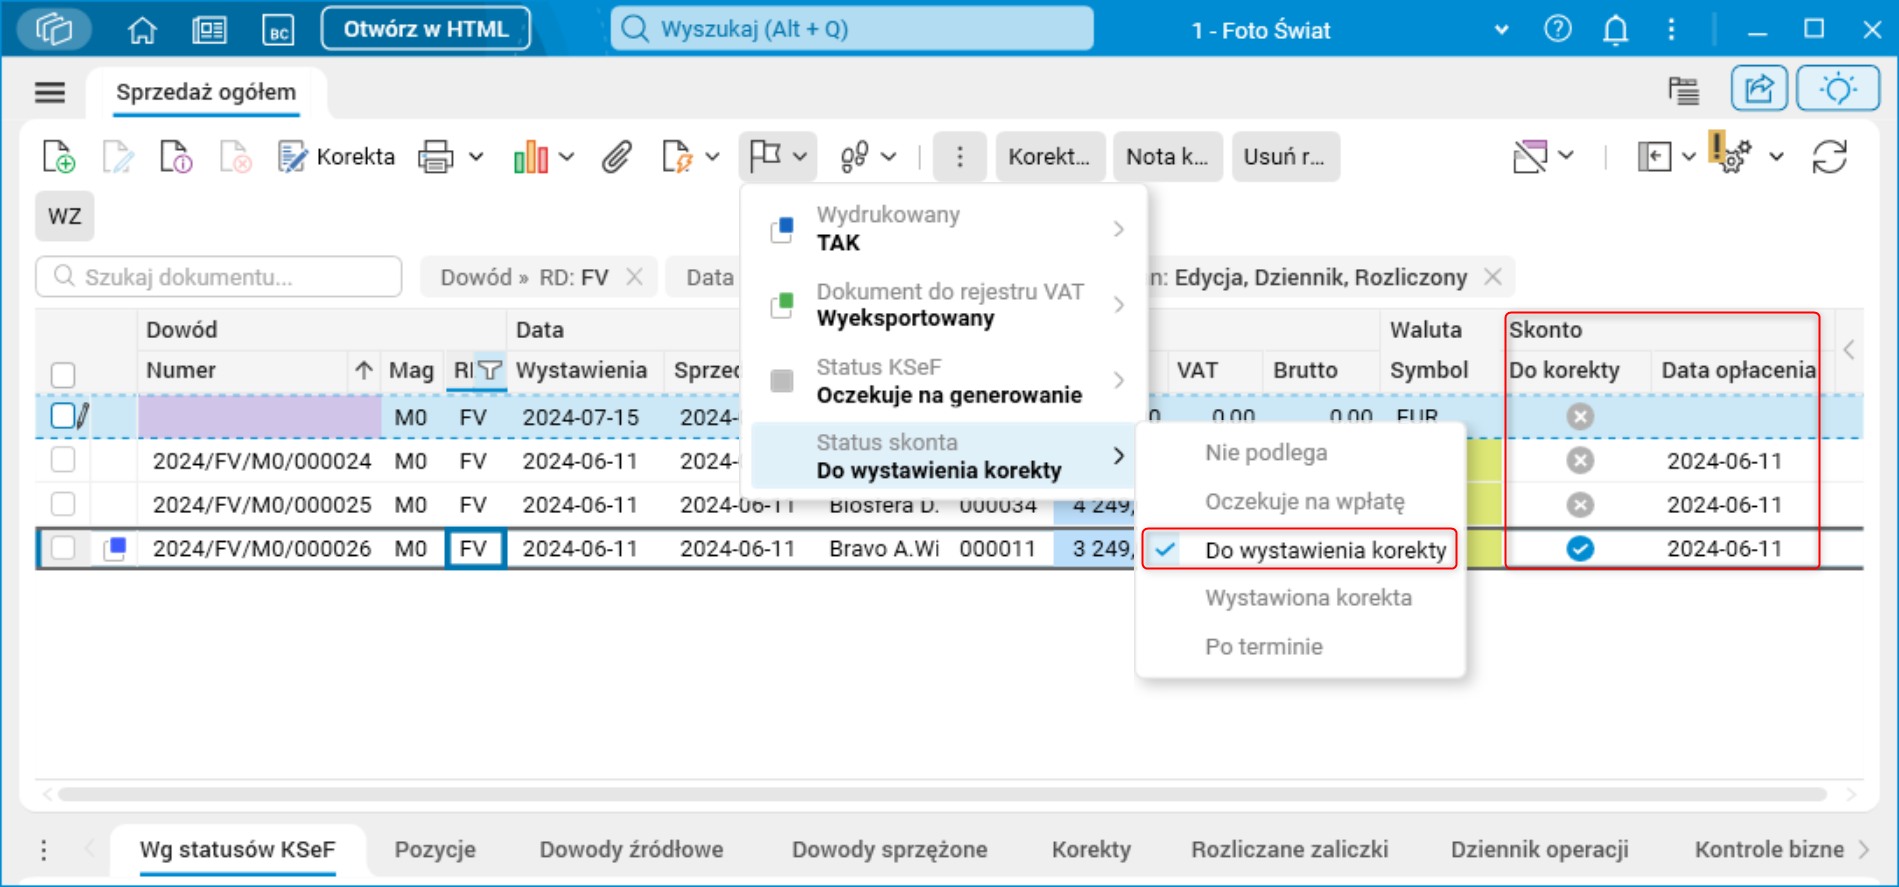
Task: Expand the linked documents dropdown arrow
Action: coord(889,157)
